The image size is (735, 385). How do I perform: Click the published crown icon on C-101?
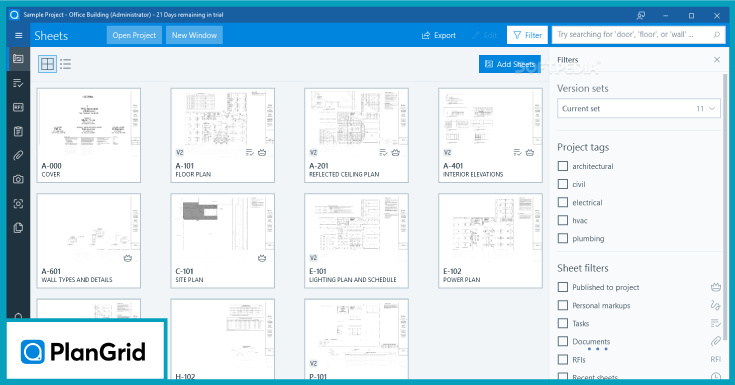[x=262, y=258]
